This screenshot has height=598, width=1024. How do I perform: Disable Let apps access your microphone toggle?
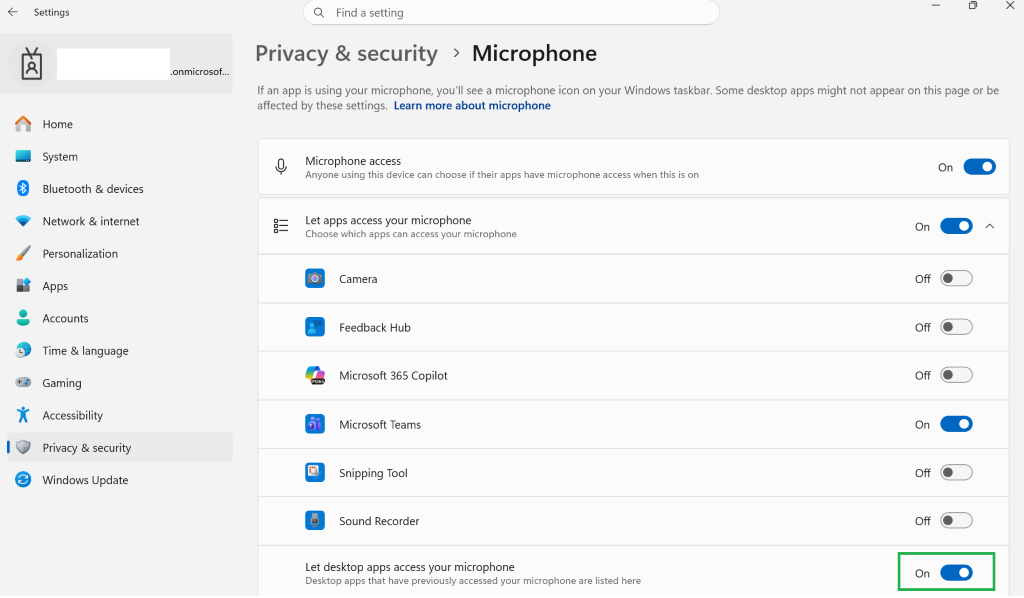(x=956, y=226)
